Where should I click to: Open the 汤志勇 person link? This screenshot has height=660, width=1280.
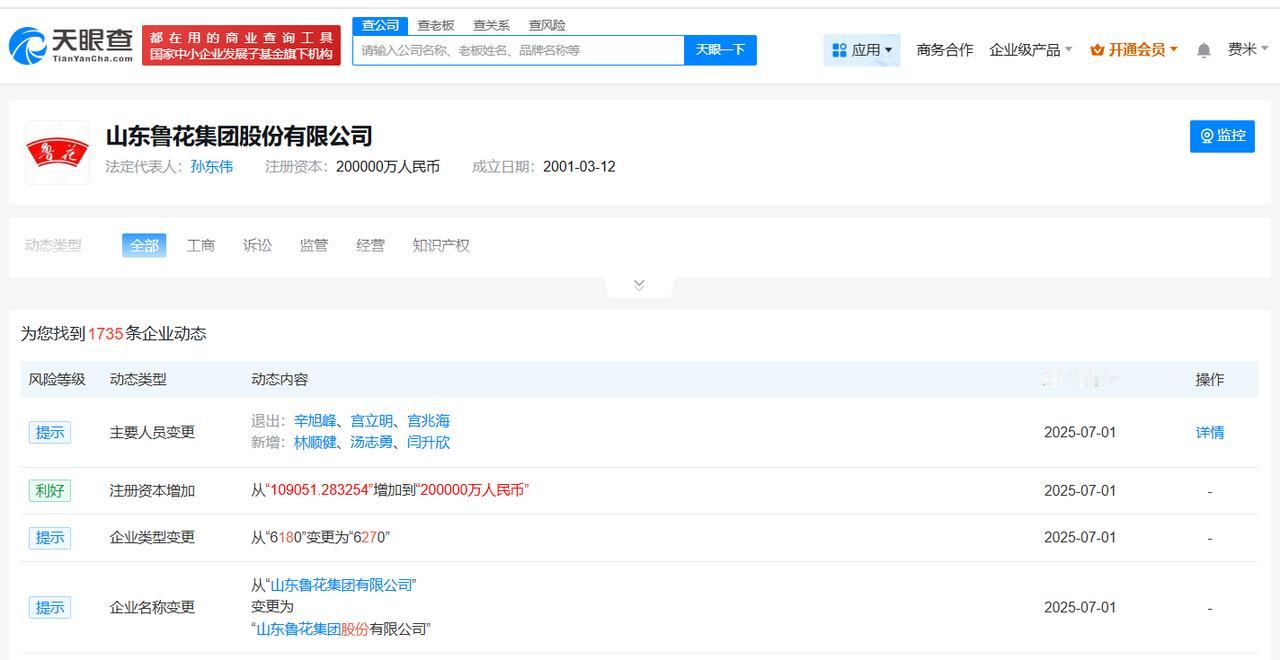point(371,442)
